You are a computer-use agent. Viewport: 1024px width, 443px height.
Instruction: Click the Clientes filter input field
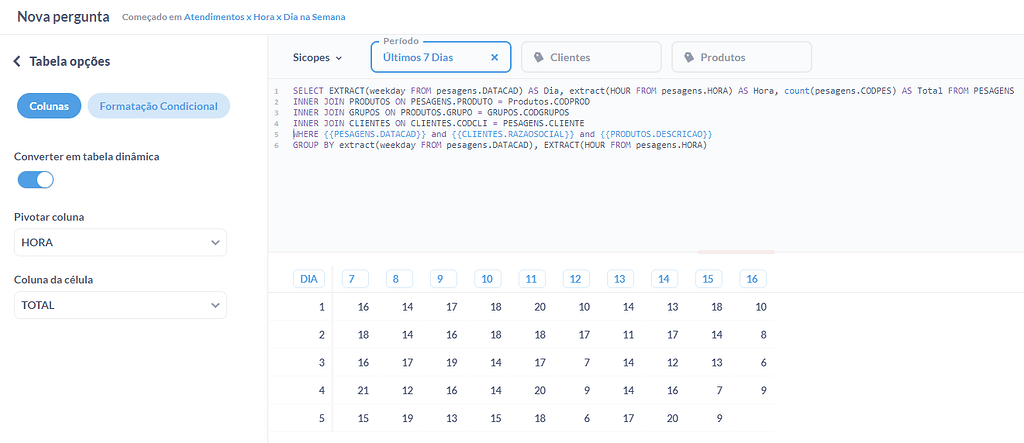[x=600, y=58]
